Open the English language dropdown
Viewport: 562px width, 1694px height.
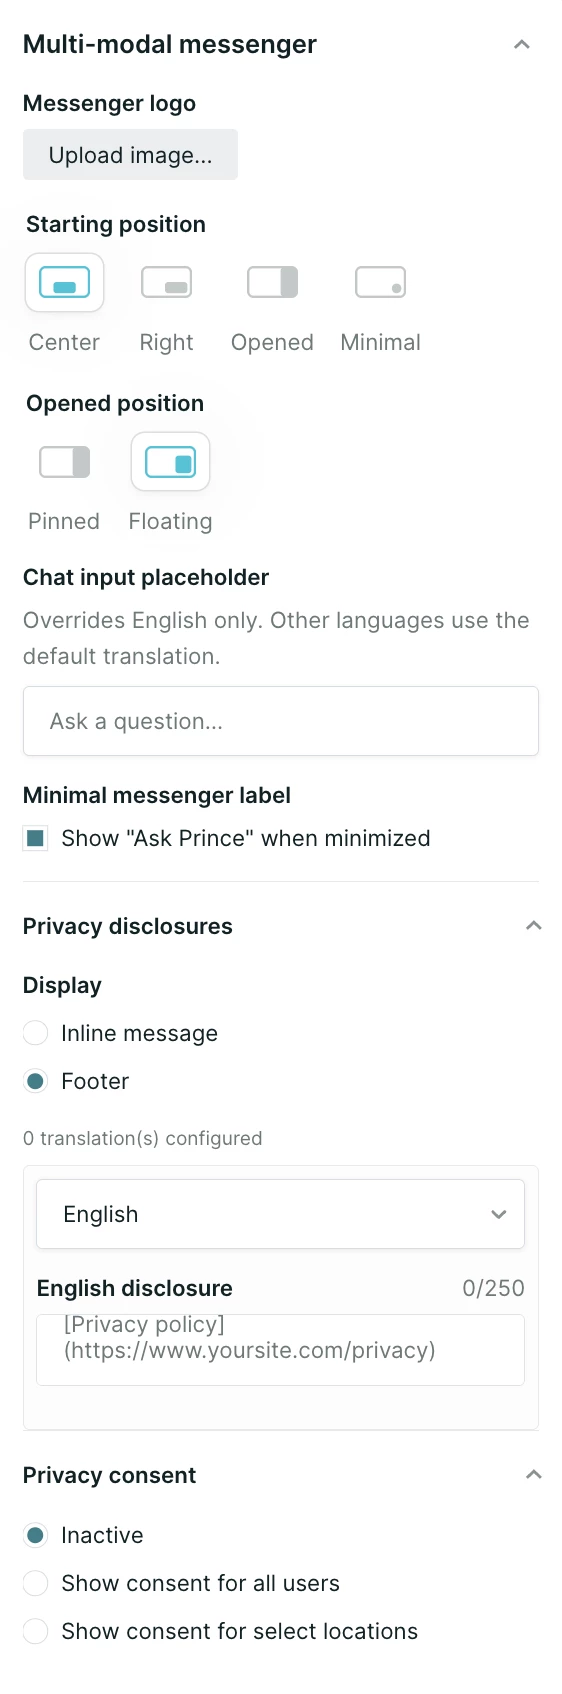coord(280,1214)
